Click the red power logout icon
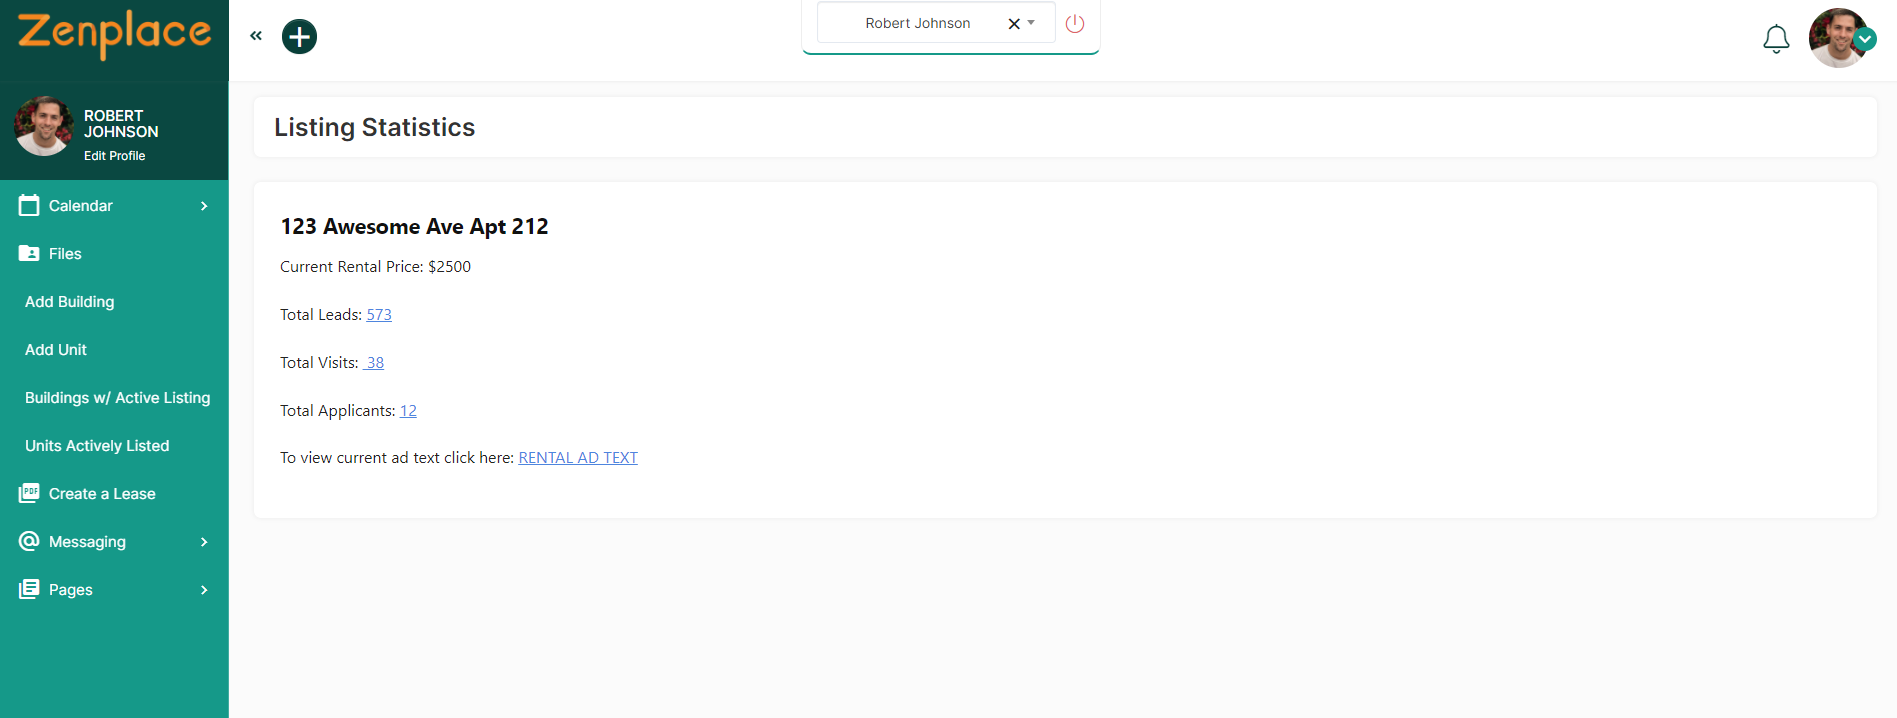The width and height of the screenshot is (1897, 718). point(1075,23)
